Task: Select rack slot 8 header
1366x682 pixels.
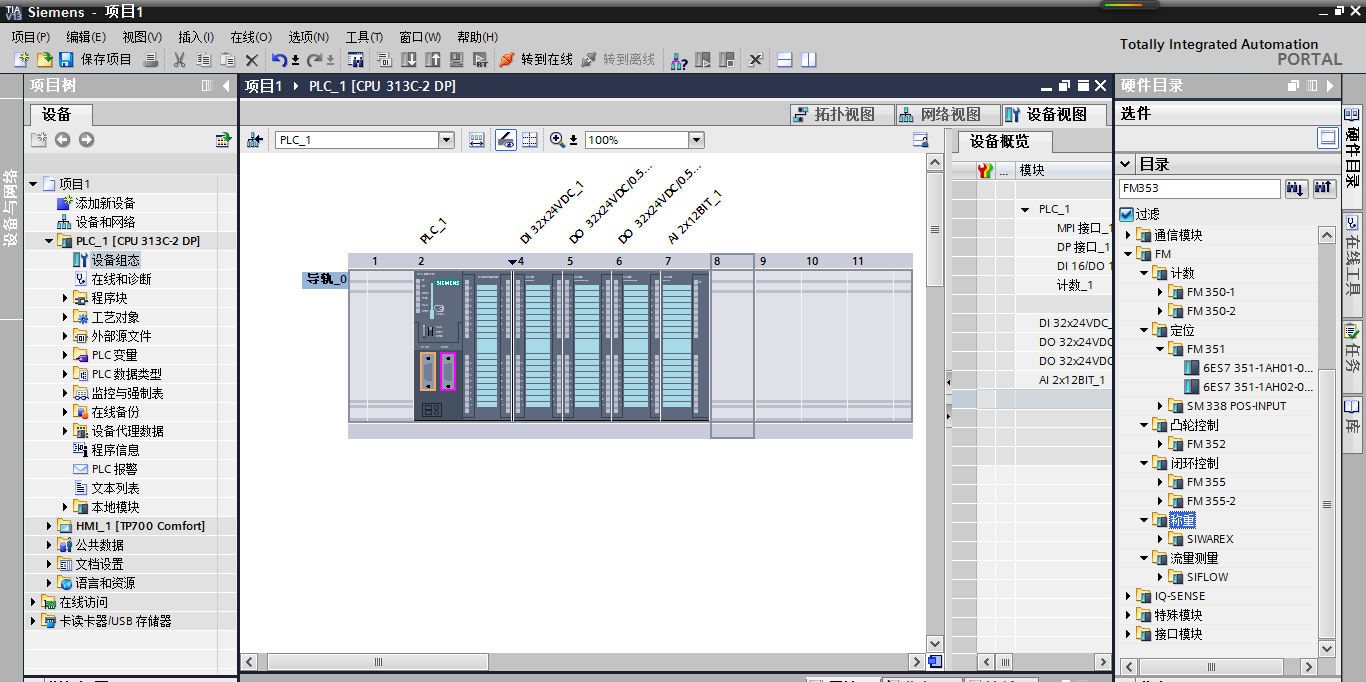Action: pos(732,261)
